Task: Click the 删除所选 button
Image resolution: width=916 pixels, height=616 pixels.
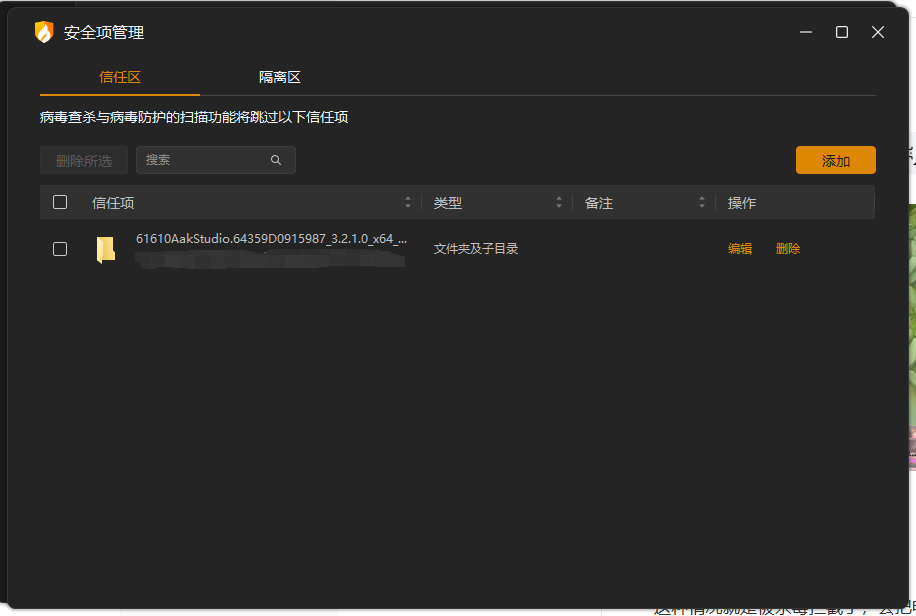Action: pyautogui.click(x=84, y=161)
